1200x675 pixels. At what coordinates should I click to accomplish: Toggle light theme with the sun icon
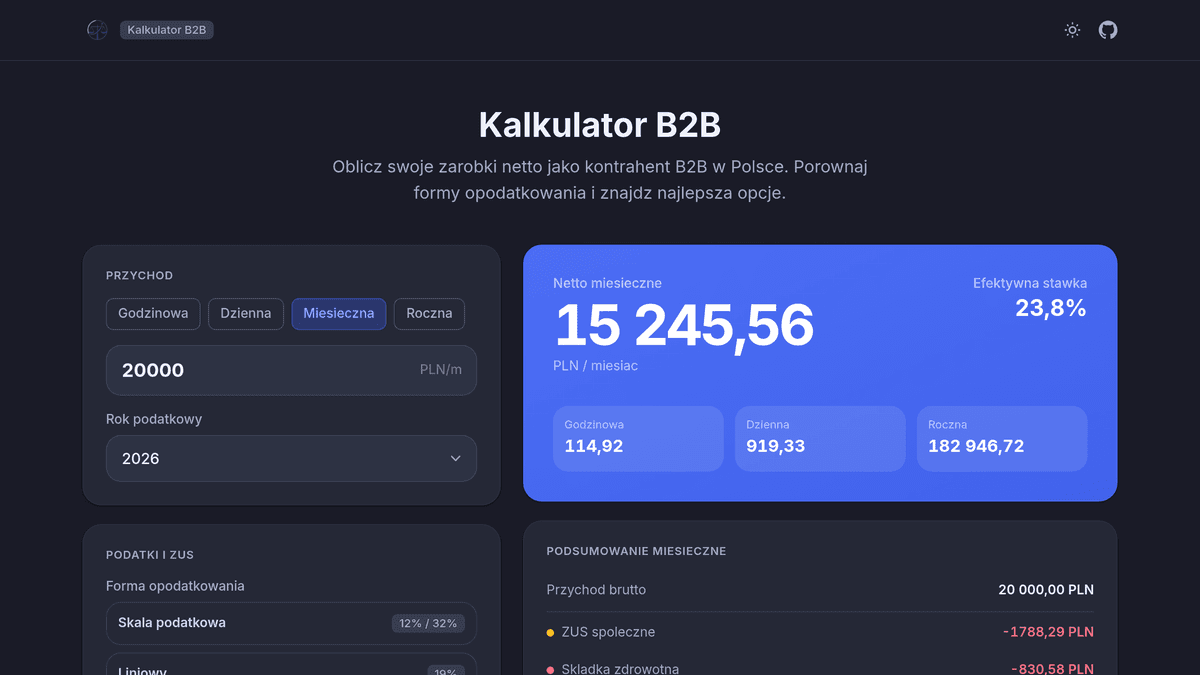1072,30
